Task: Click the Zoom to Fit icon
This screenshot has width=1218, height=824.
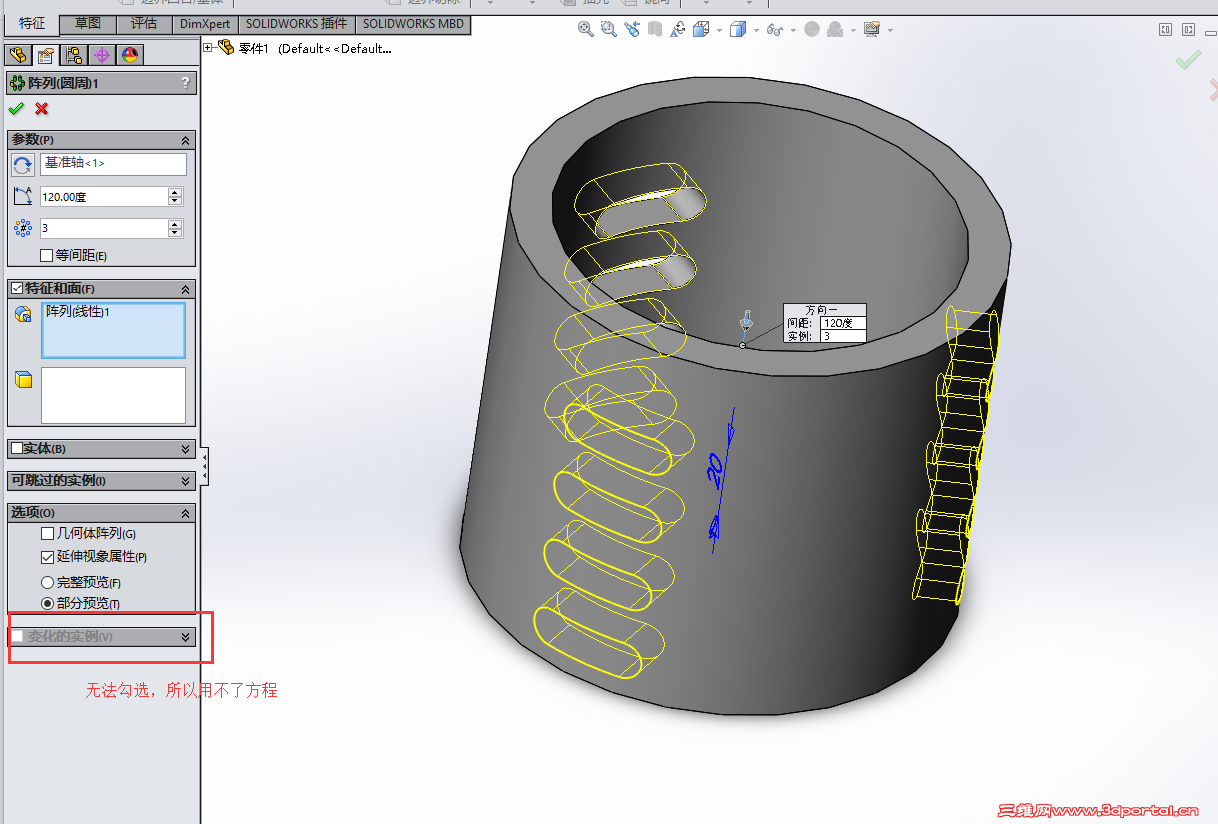Action: click(586, 29)
